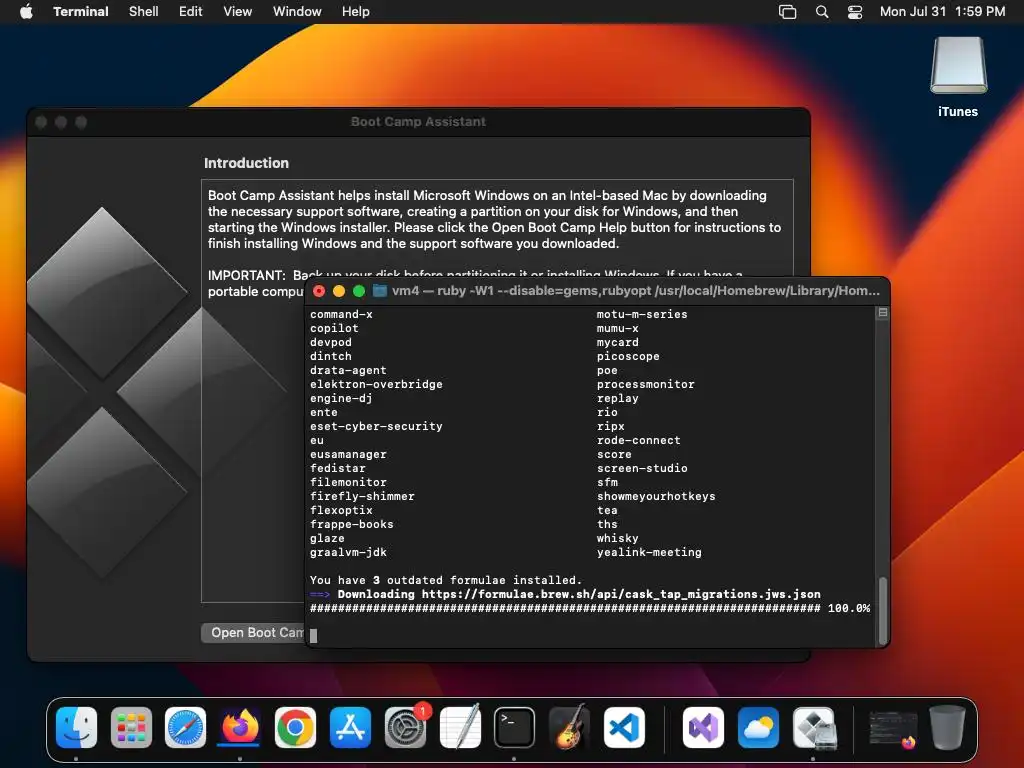Click 'picoscope' in the Terminal output
This screenshot has width=1024, height=768.
pos(628,357)
